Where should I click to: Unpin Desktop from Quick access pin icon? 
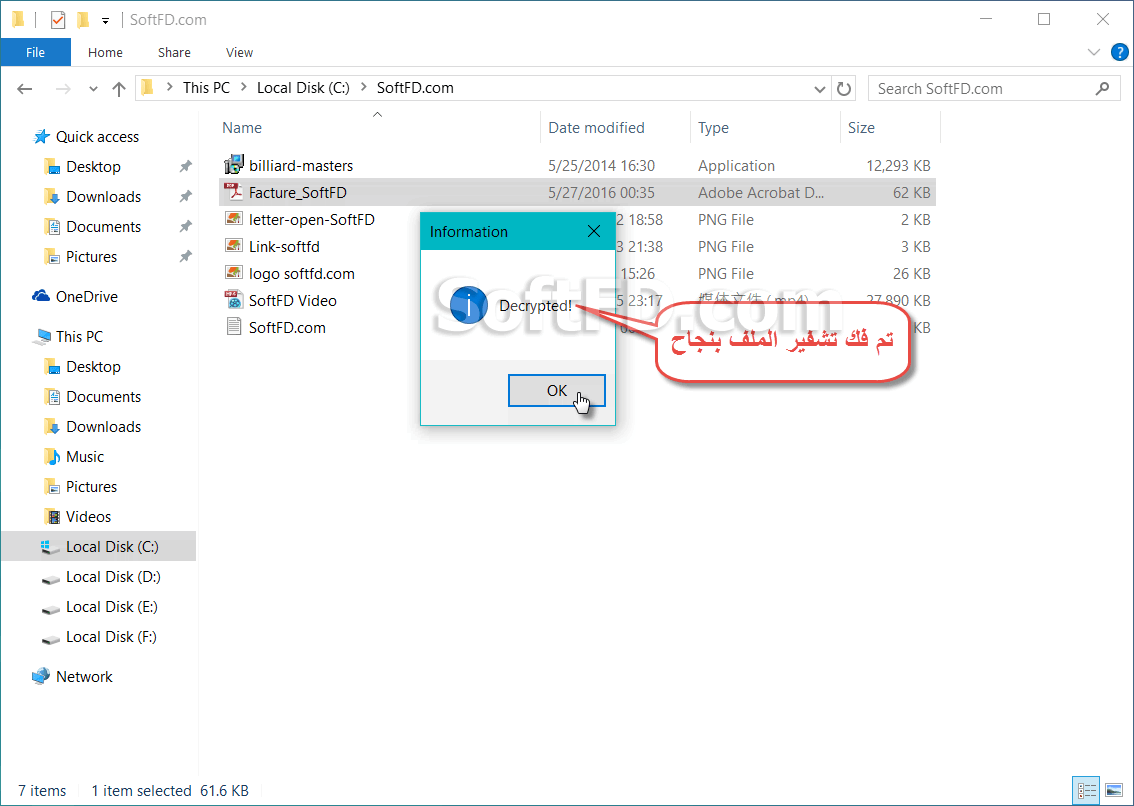186,166
